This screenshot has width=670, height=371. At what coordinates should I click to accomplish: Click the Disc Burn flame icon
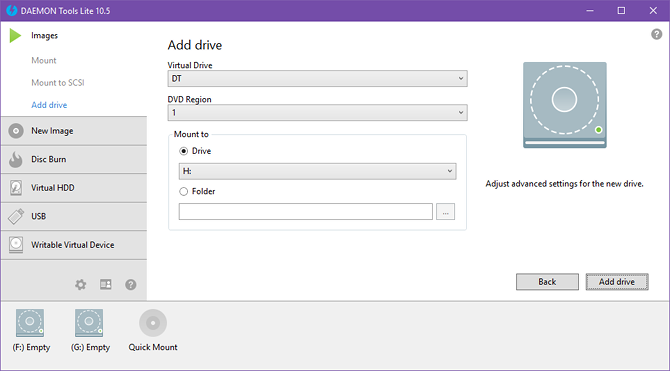[x=16, y=159]
